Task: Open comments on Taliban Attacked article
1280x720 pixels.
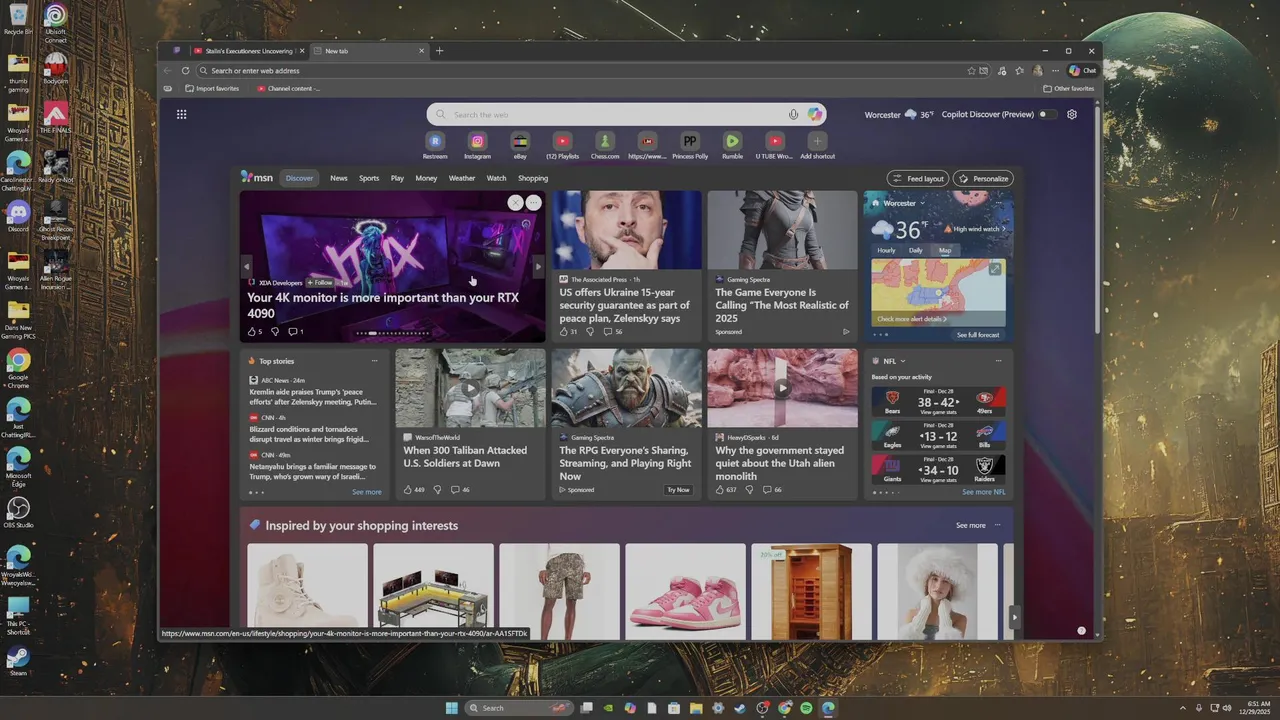Action: tap(460, 490)
